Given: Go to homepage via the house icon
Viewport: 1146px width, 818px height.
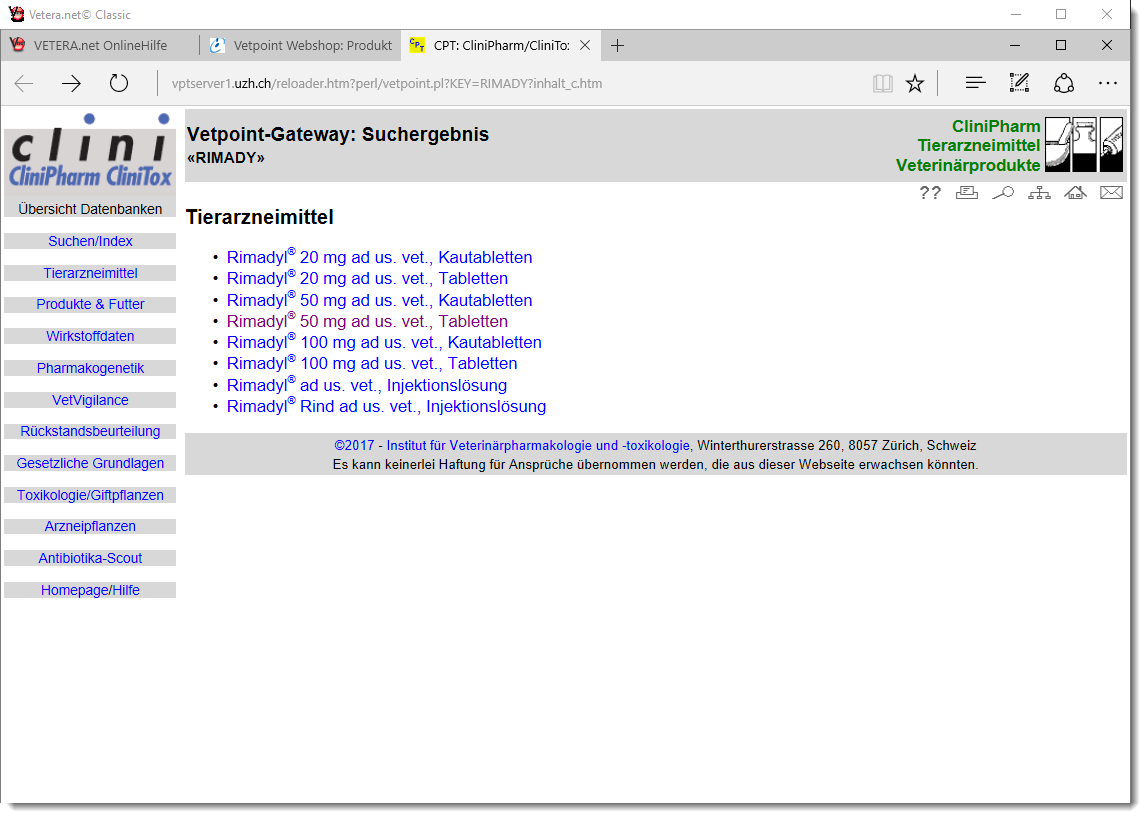Looking at the screenshot, I should coord(1075,193).
